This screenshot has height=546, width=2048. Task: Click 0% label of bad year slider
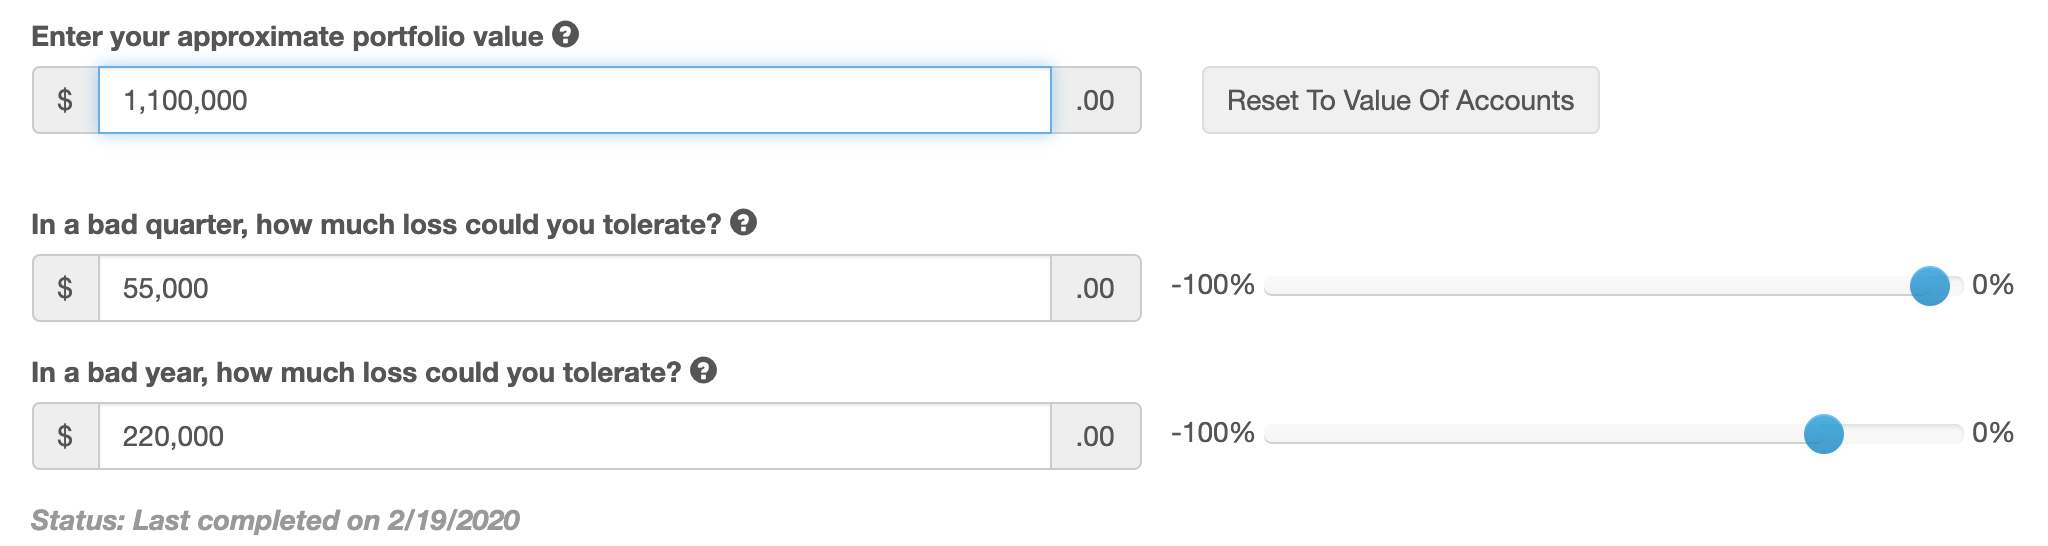(1992, 433)
